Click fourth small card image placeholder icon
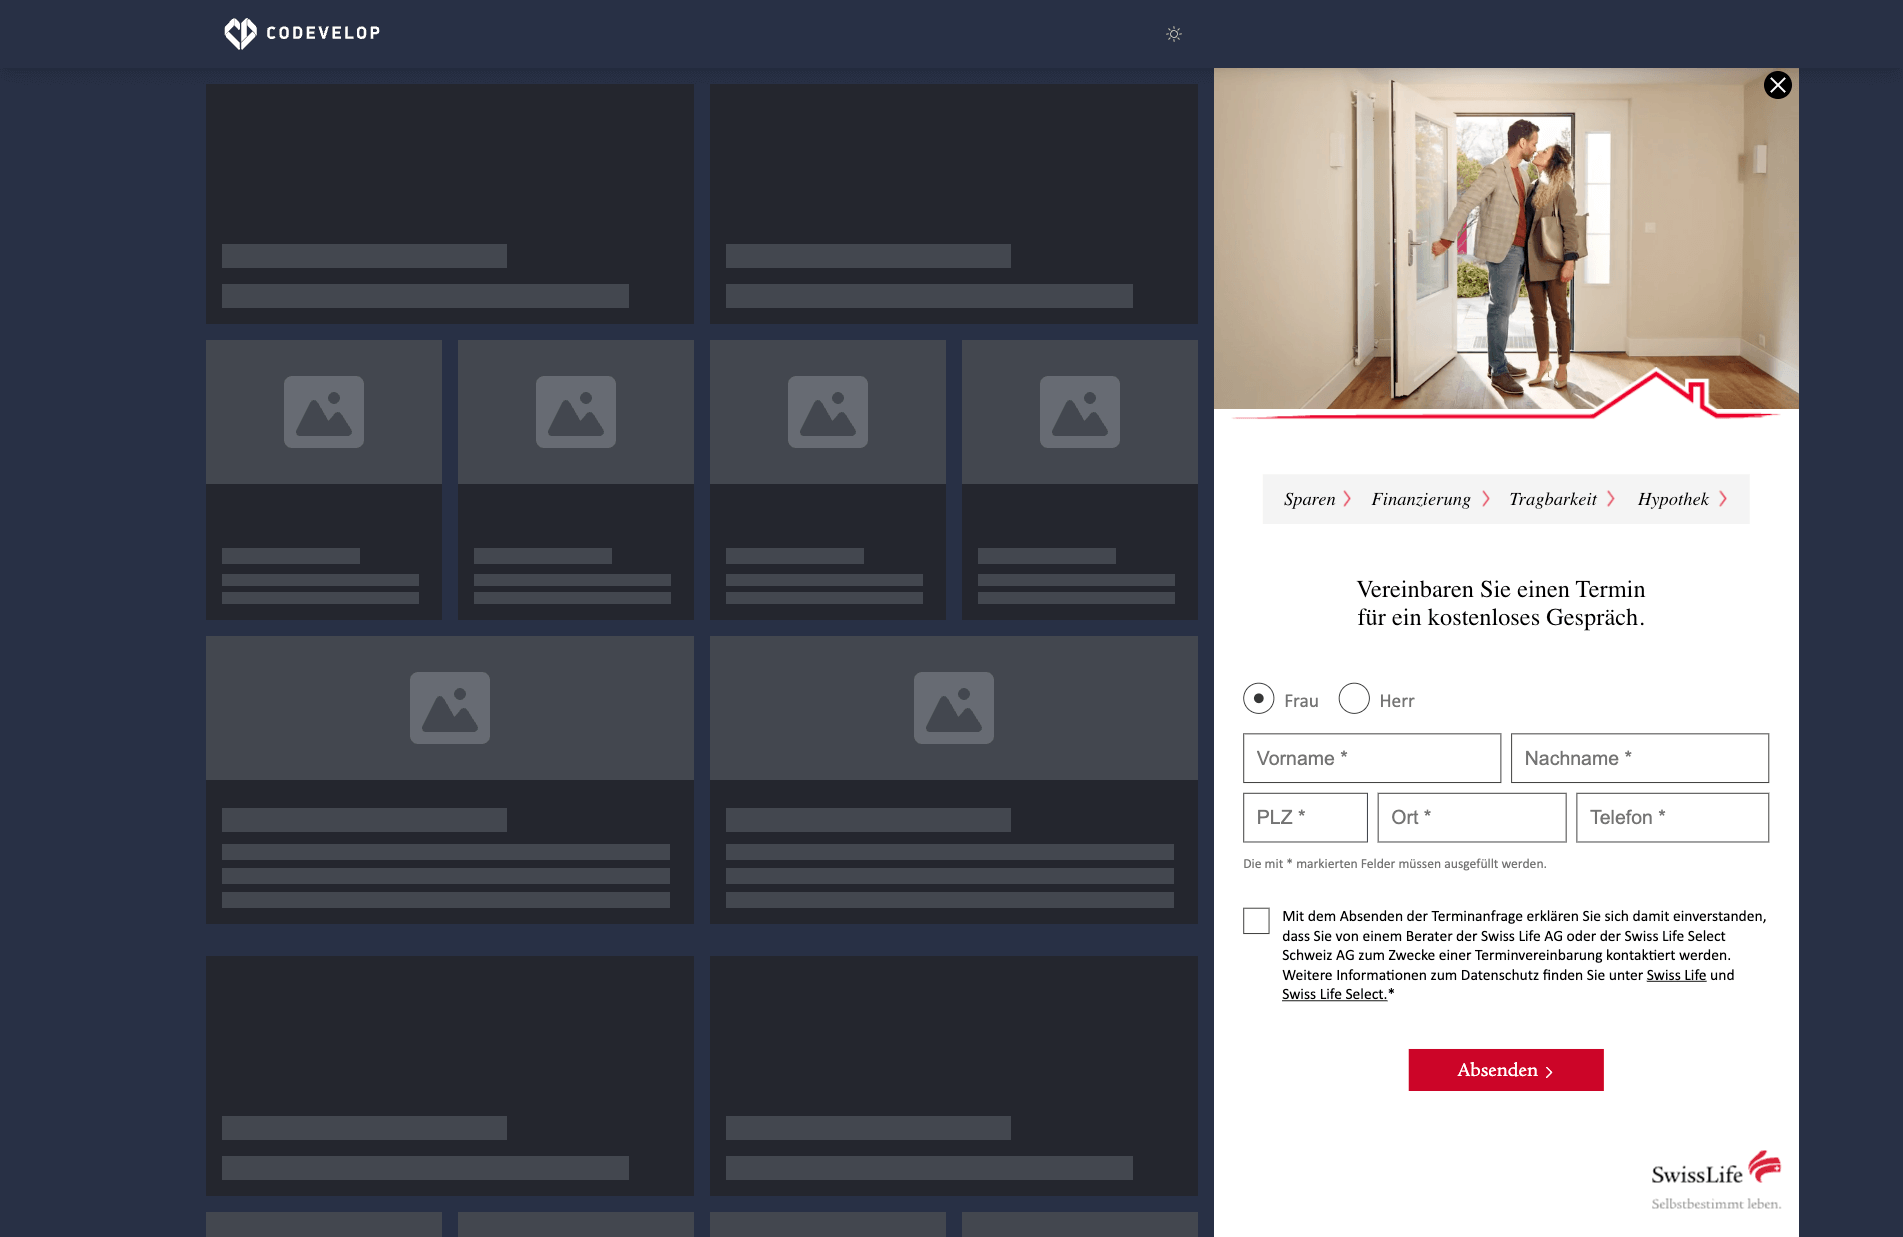1903x1237 pixels. (1080, 412)
